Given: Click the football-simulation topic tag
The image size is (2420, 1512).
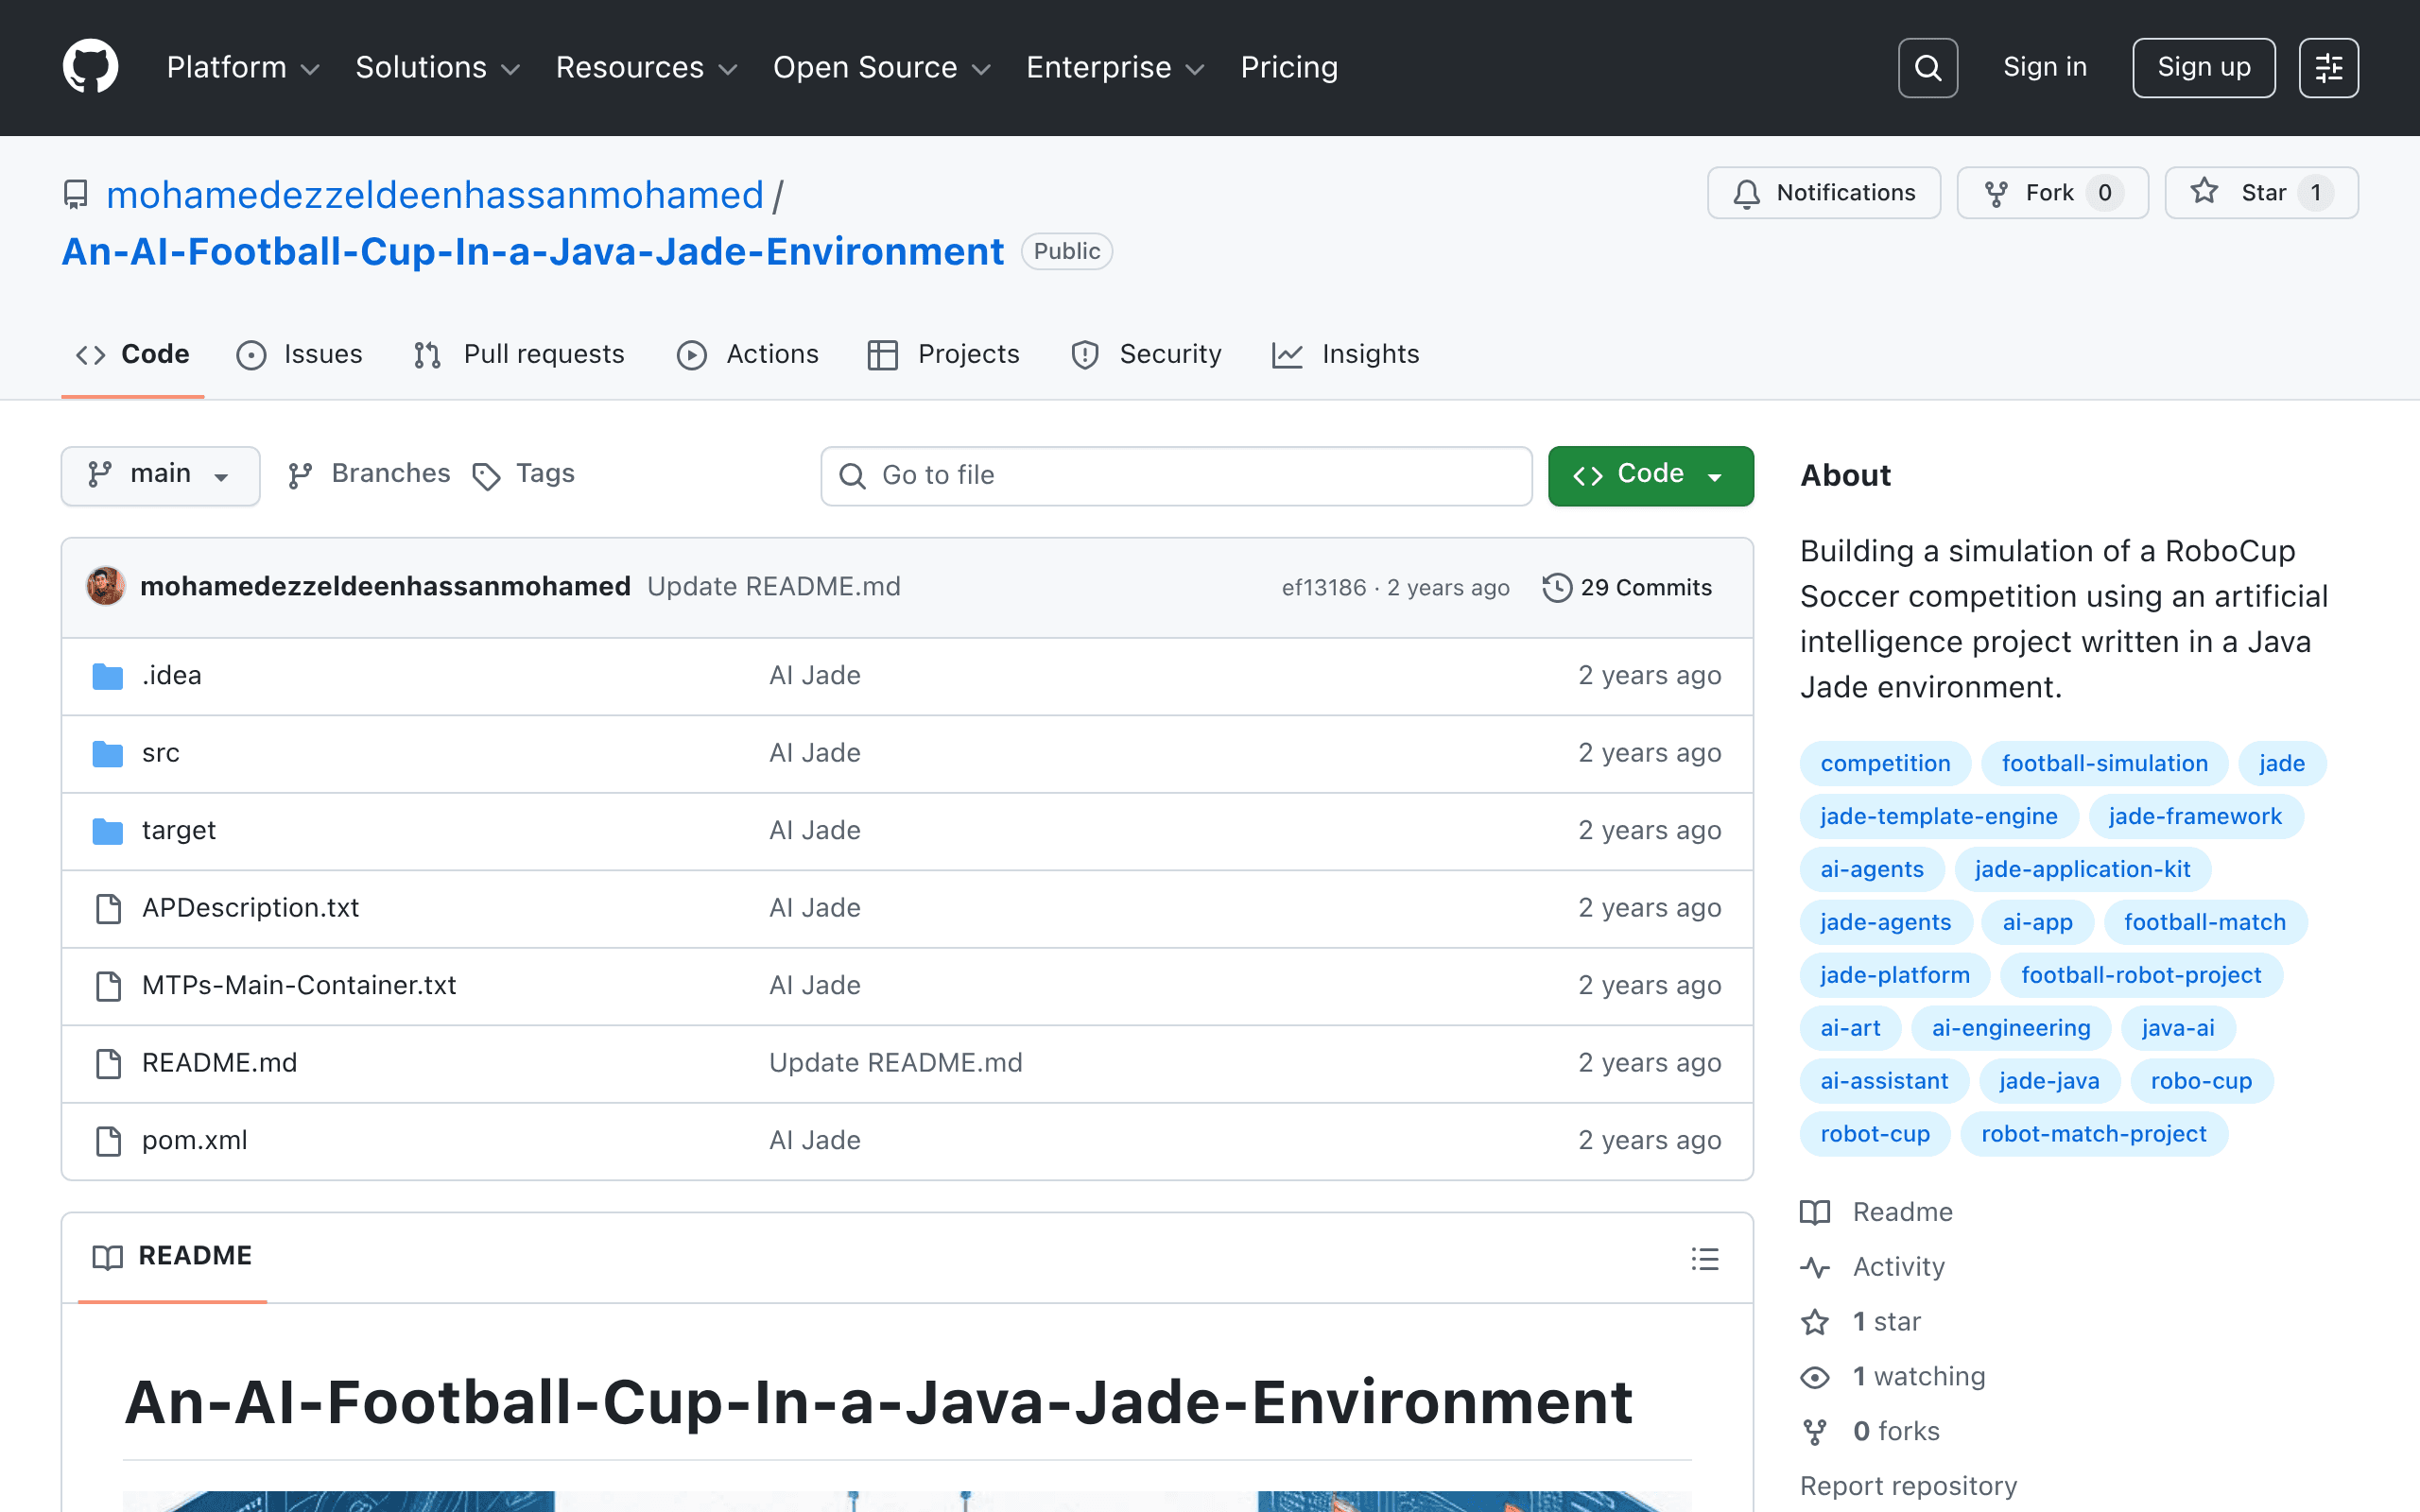Looking at the screenshot, I should click(2104, 764).
